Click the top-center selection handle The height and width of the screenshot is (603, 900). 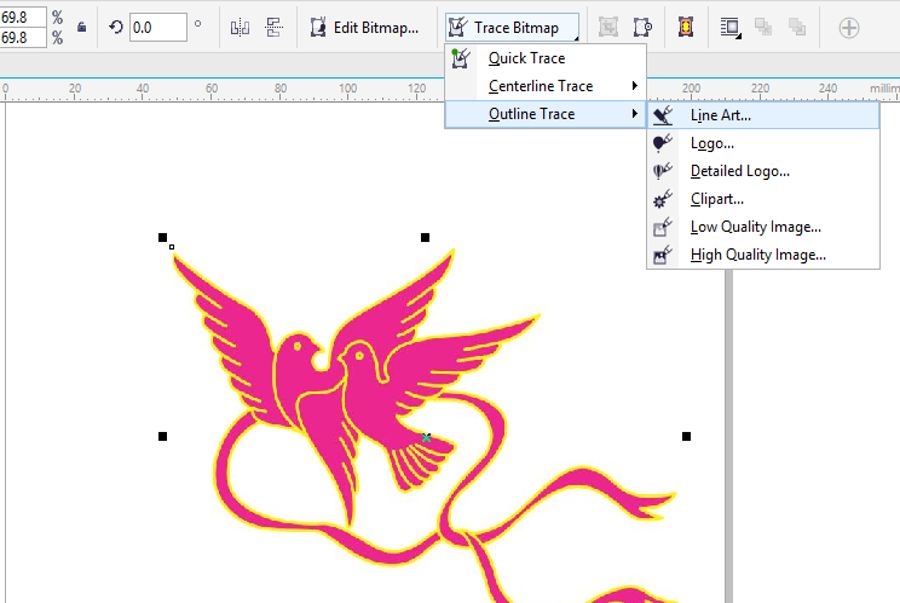click(x=425, y=237)
